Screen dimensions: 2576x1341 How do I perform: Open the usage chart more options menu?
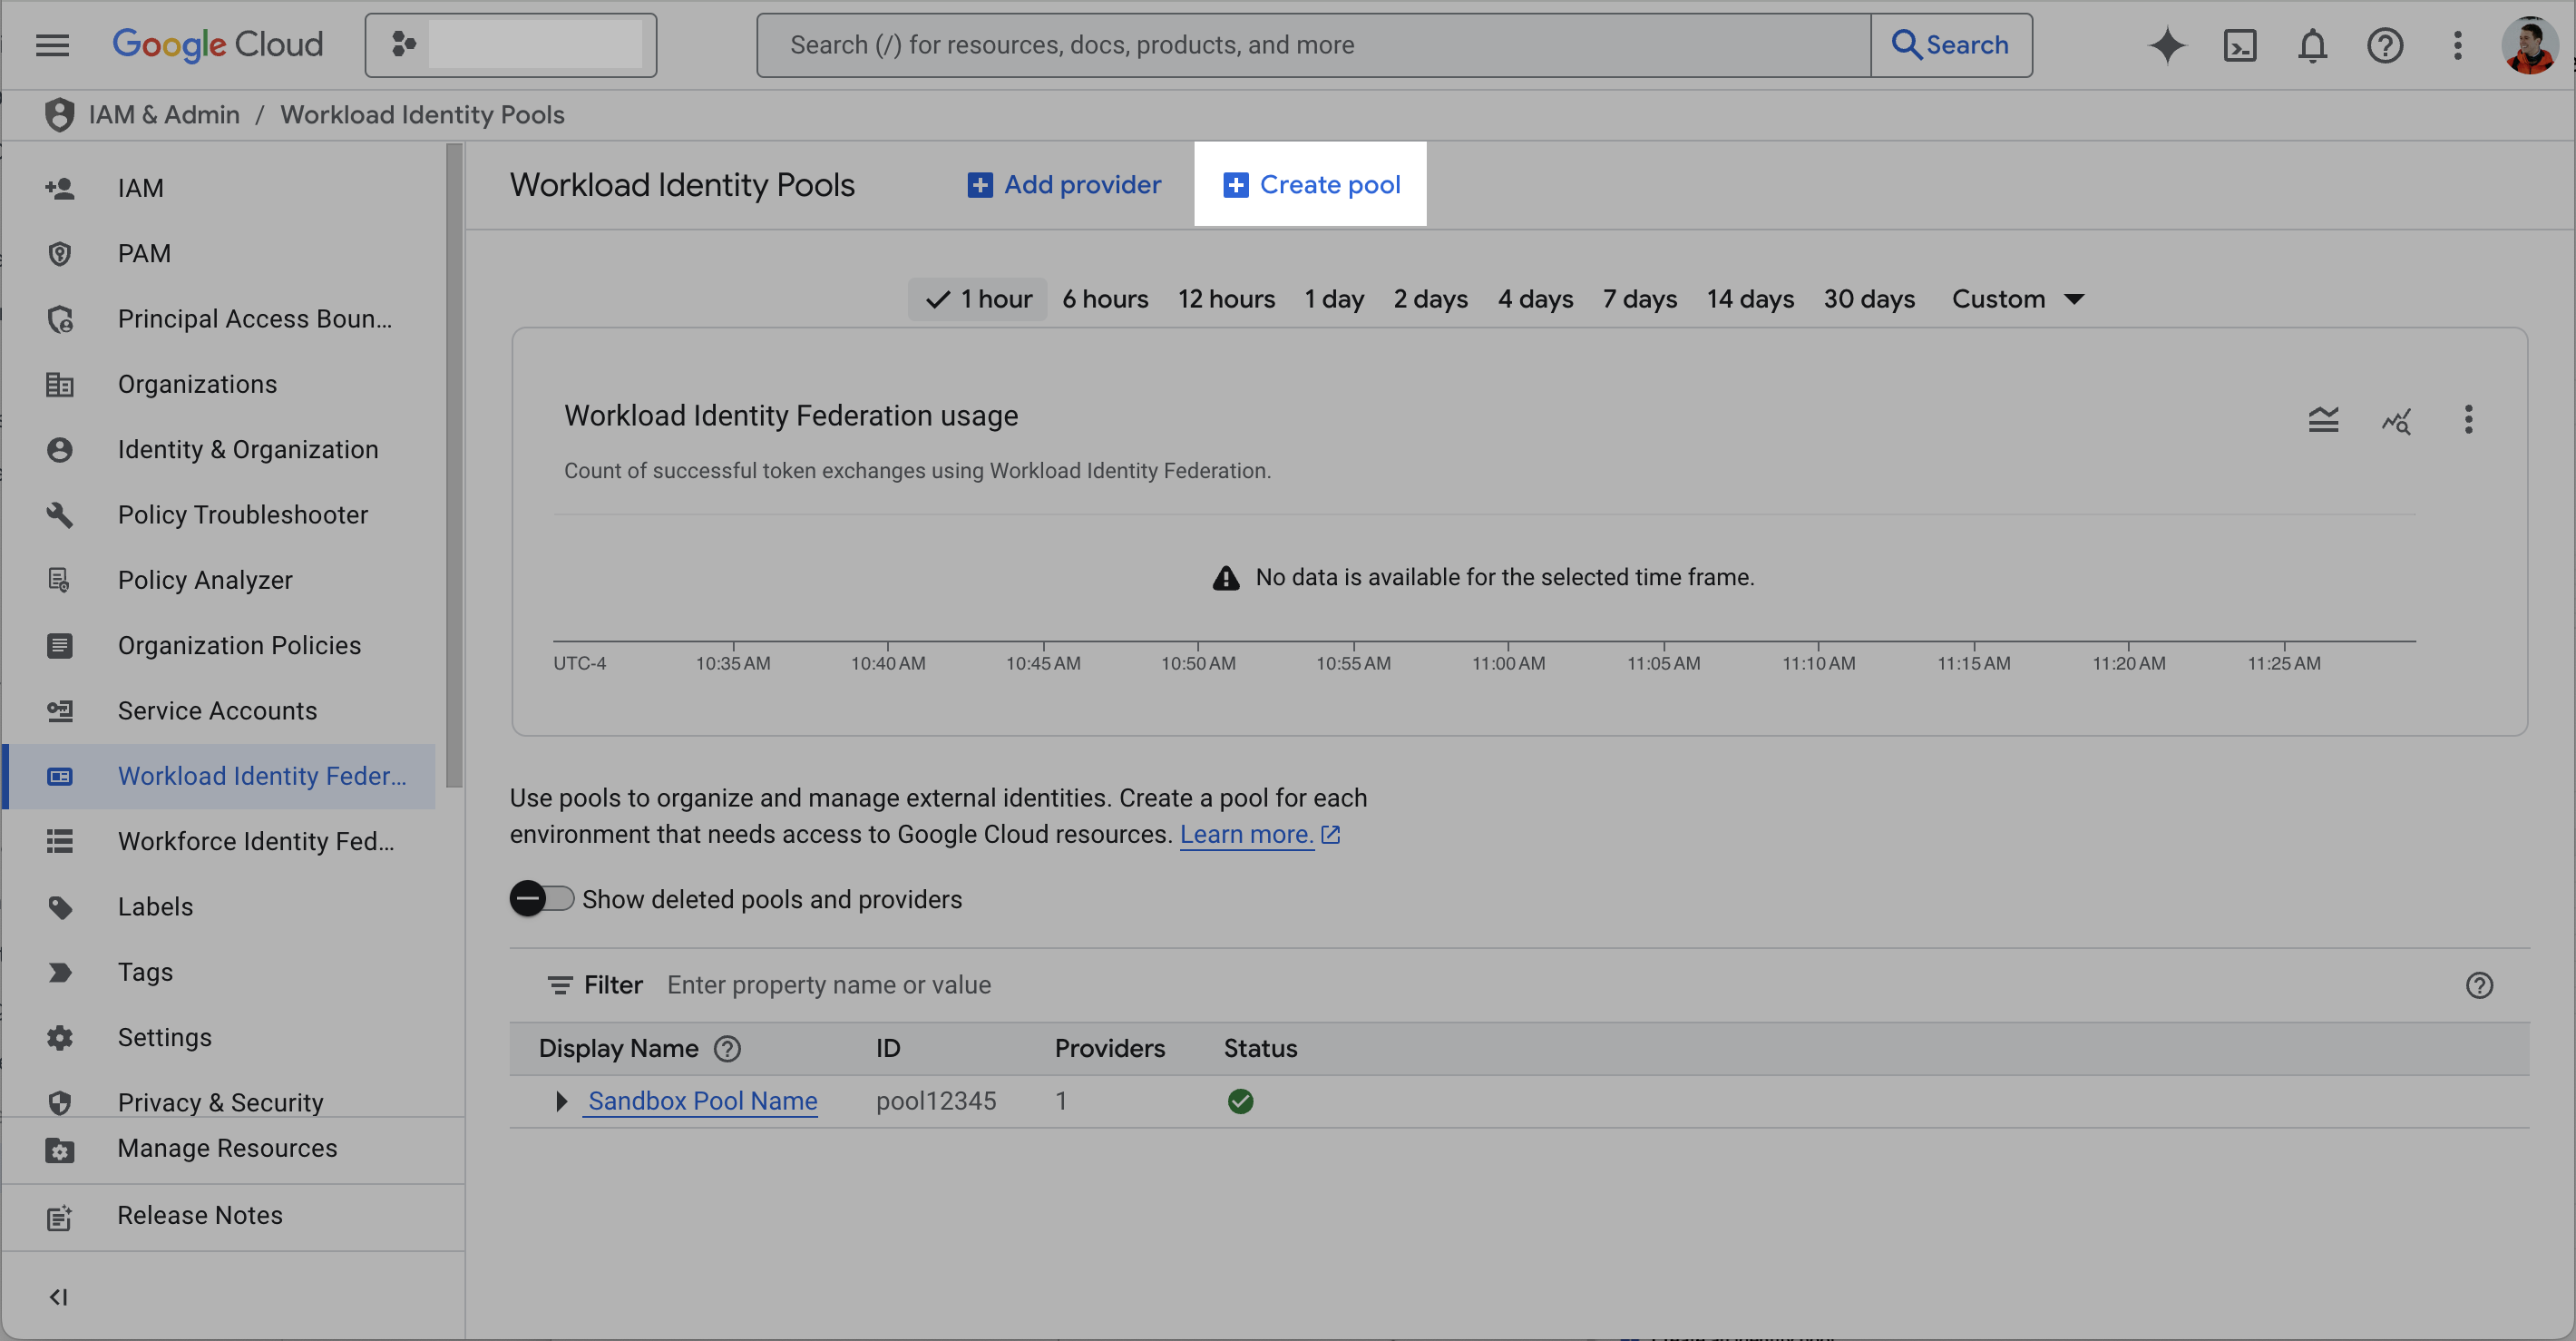tap(2468, 419)
